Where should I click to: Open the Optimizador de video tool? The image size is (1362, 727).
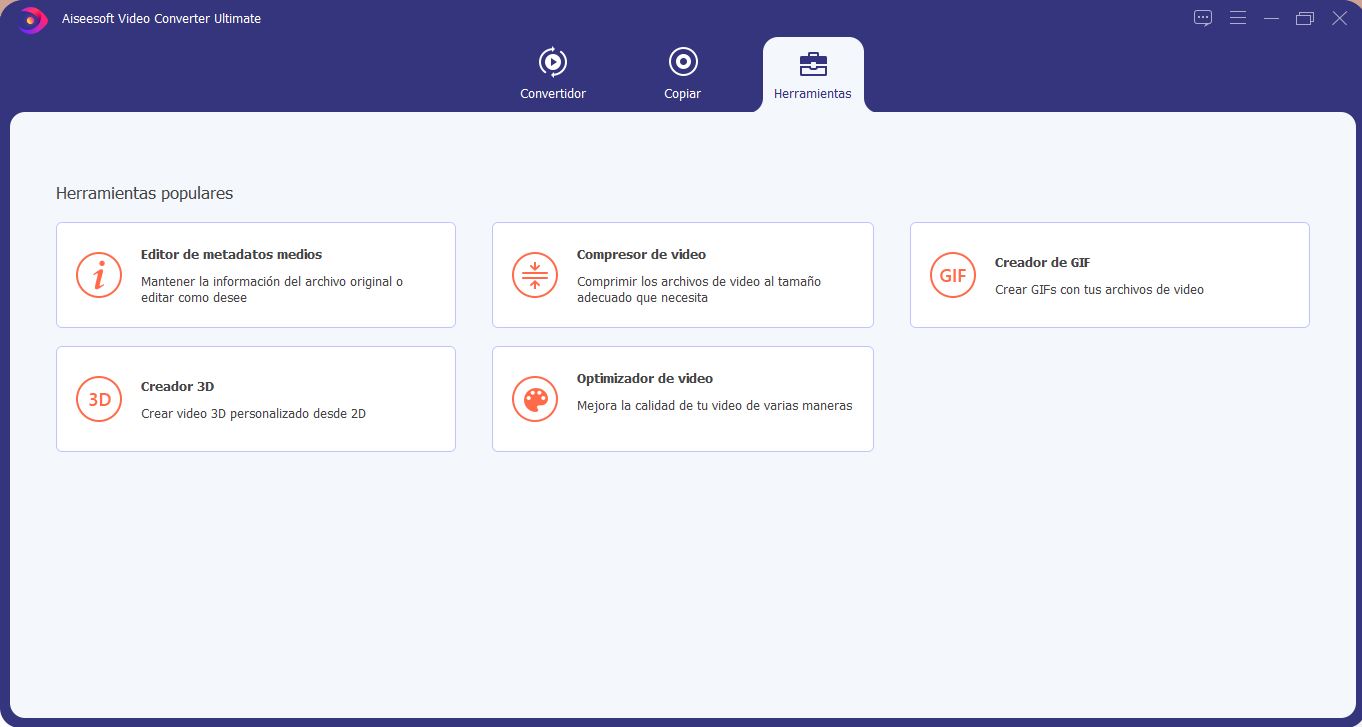click(644, 379)
